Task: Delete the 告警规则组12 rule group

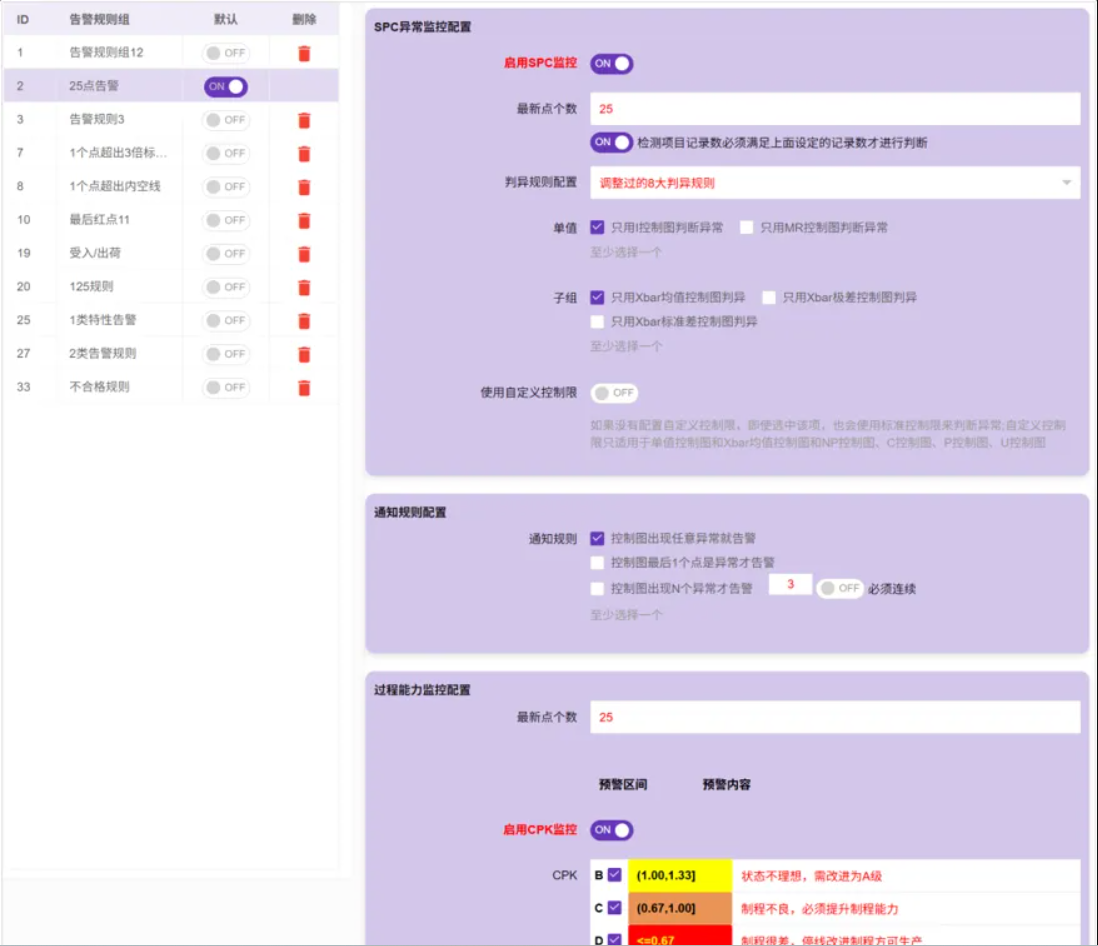Action: 304,54
